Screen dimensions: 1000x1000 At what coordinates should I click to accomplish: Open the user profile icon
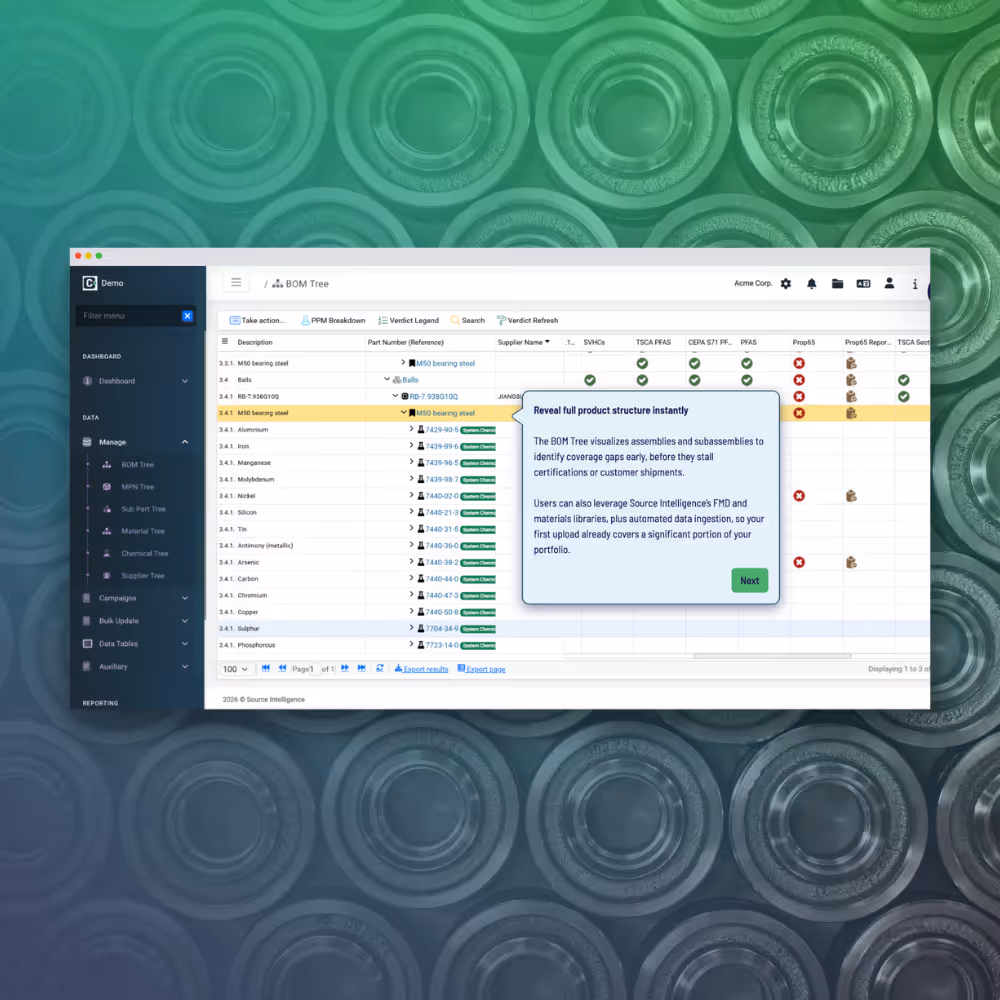point(889,284)
